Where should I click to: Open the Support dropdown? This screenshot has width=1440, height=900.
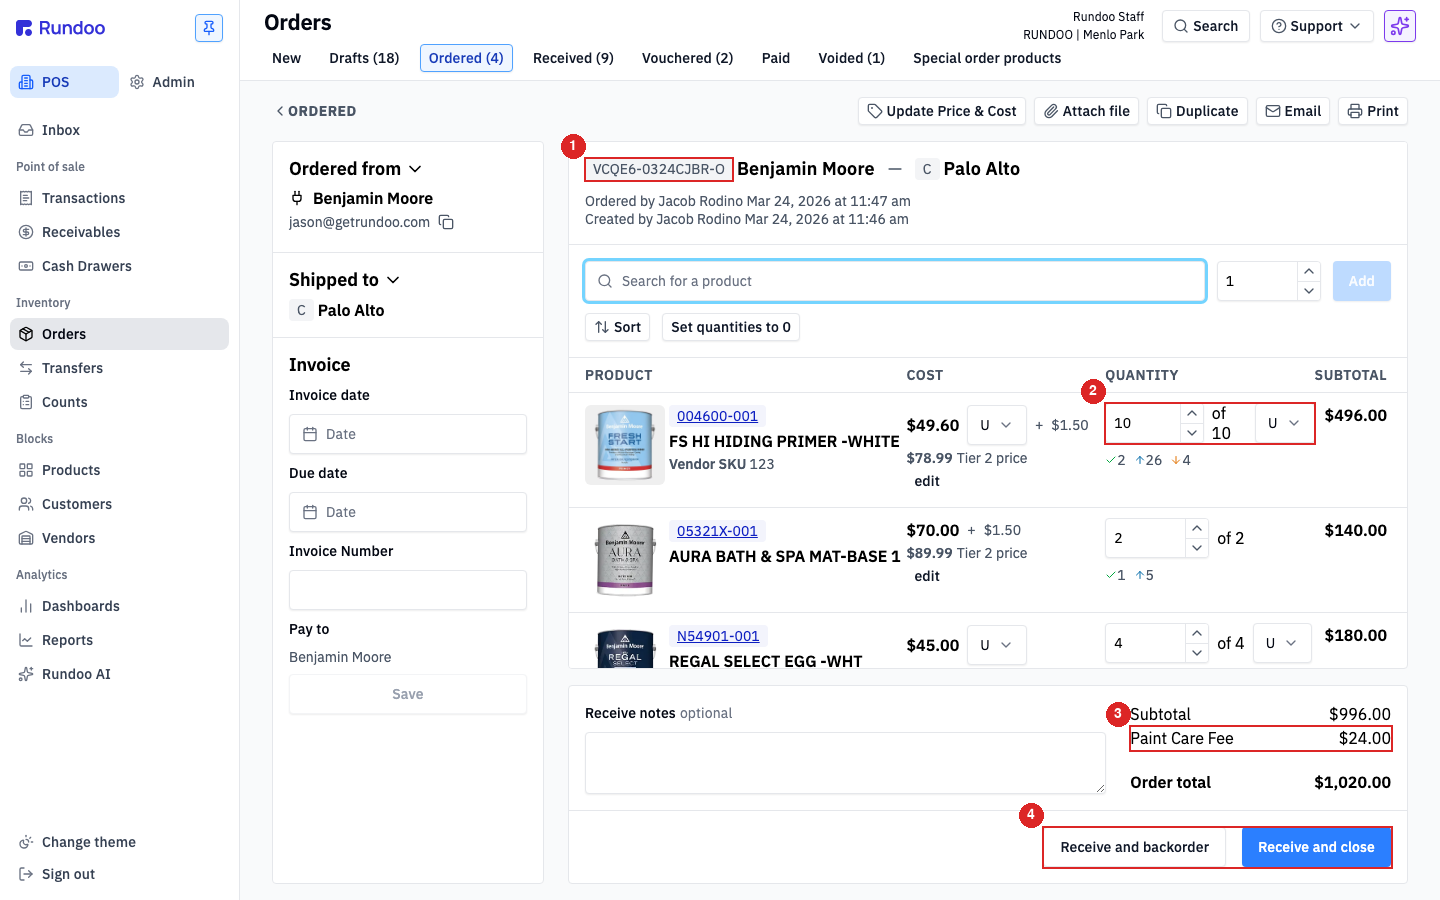[x=1316, y=26]
